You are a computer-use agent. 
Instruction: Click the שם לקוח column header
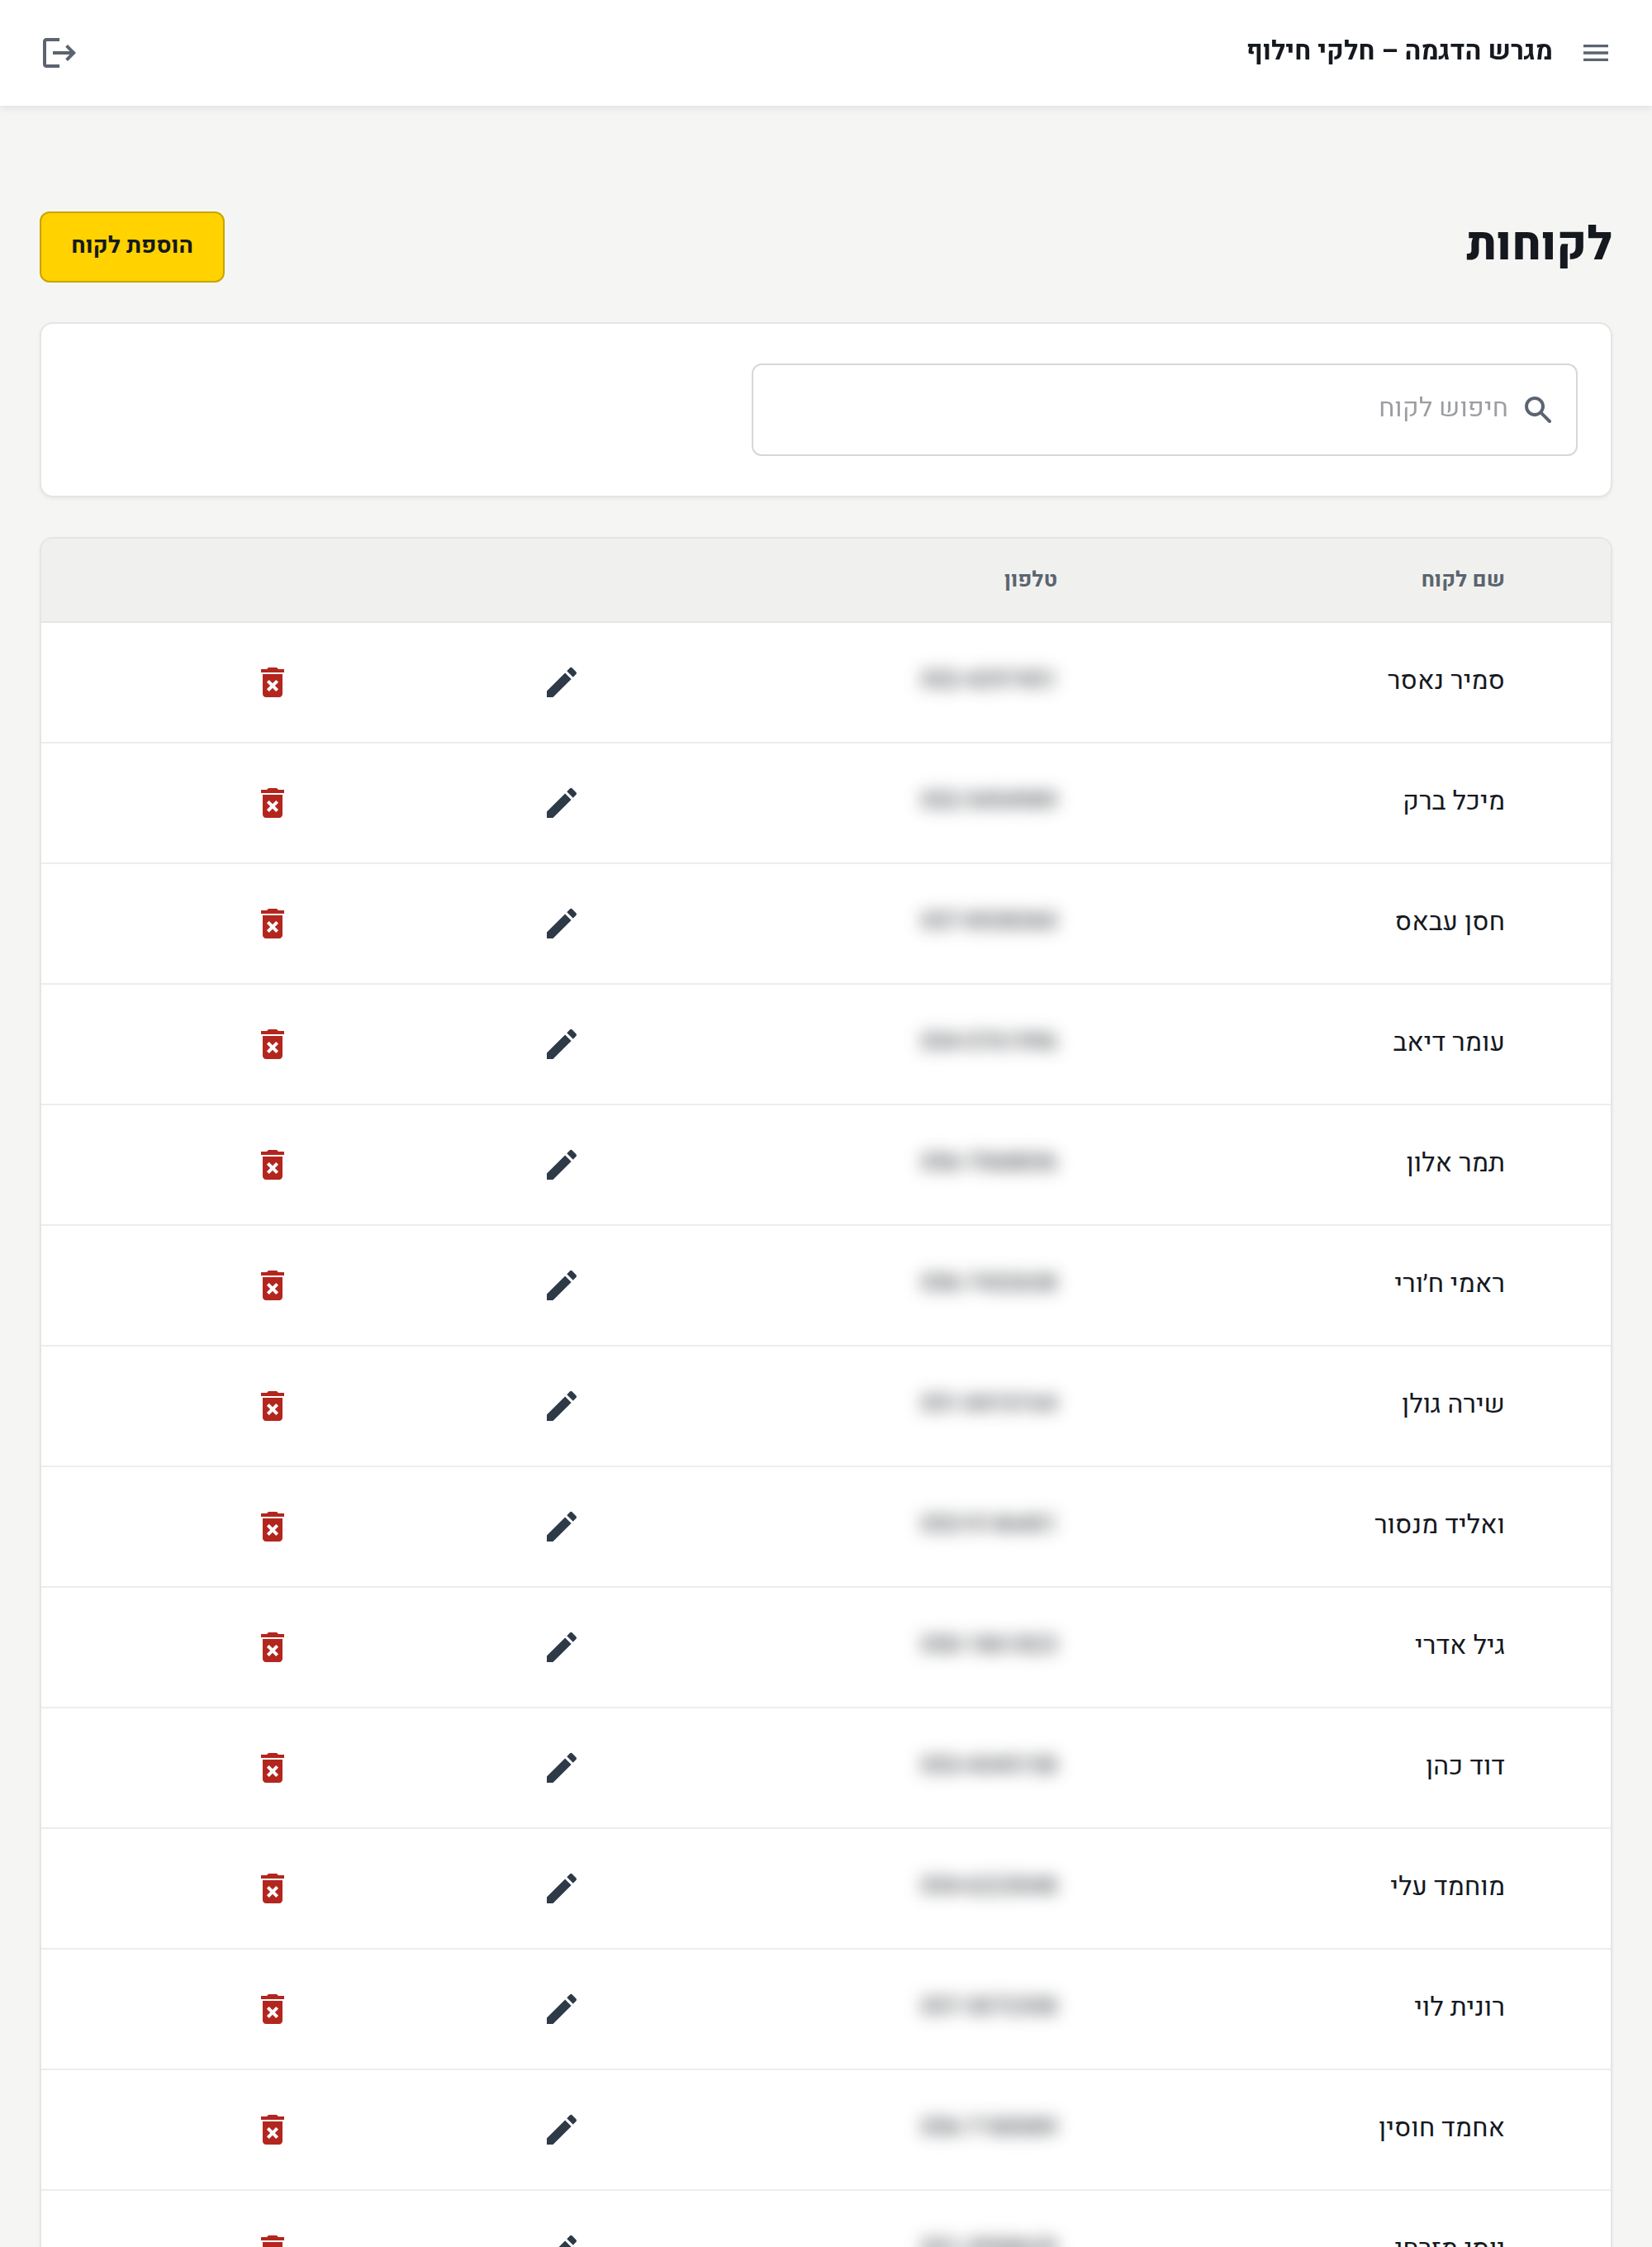coord(1462,580)
